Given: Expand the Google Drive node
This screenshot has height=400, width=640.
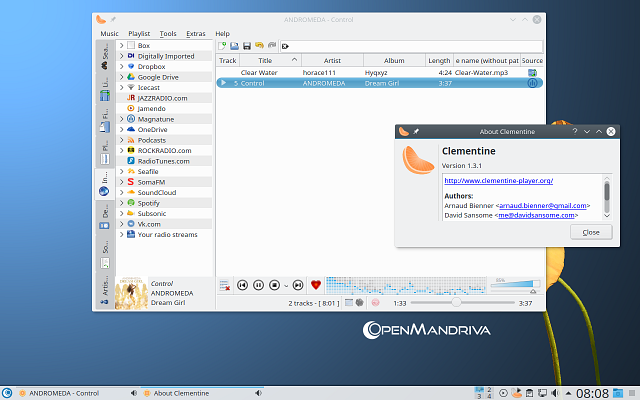Looking at the screenshot, I should click(x=121, y=77).
